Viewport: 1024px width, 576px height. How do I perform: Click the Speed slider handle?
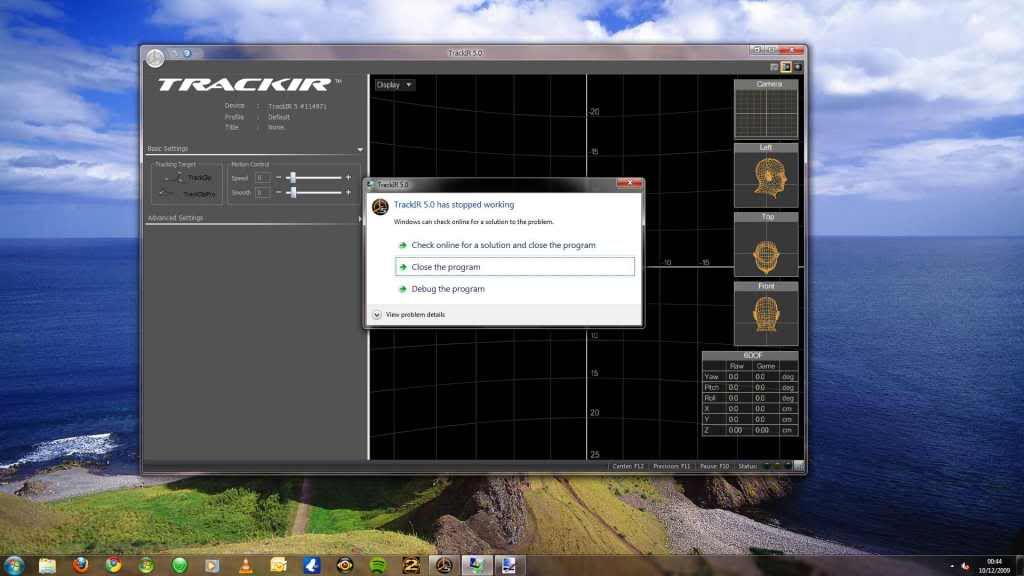point(293,178)
